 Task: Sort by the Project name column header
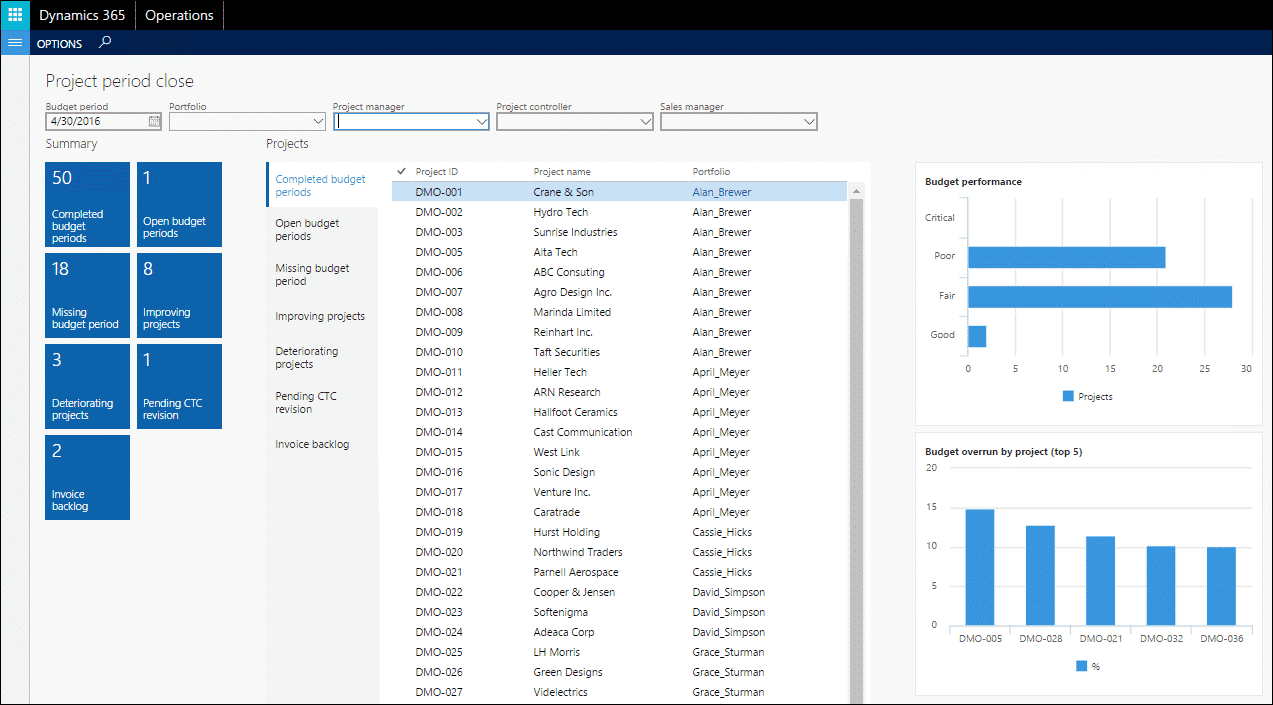[x=562, y=172]
